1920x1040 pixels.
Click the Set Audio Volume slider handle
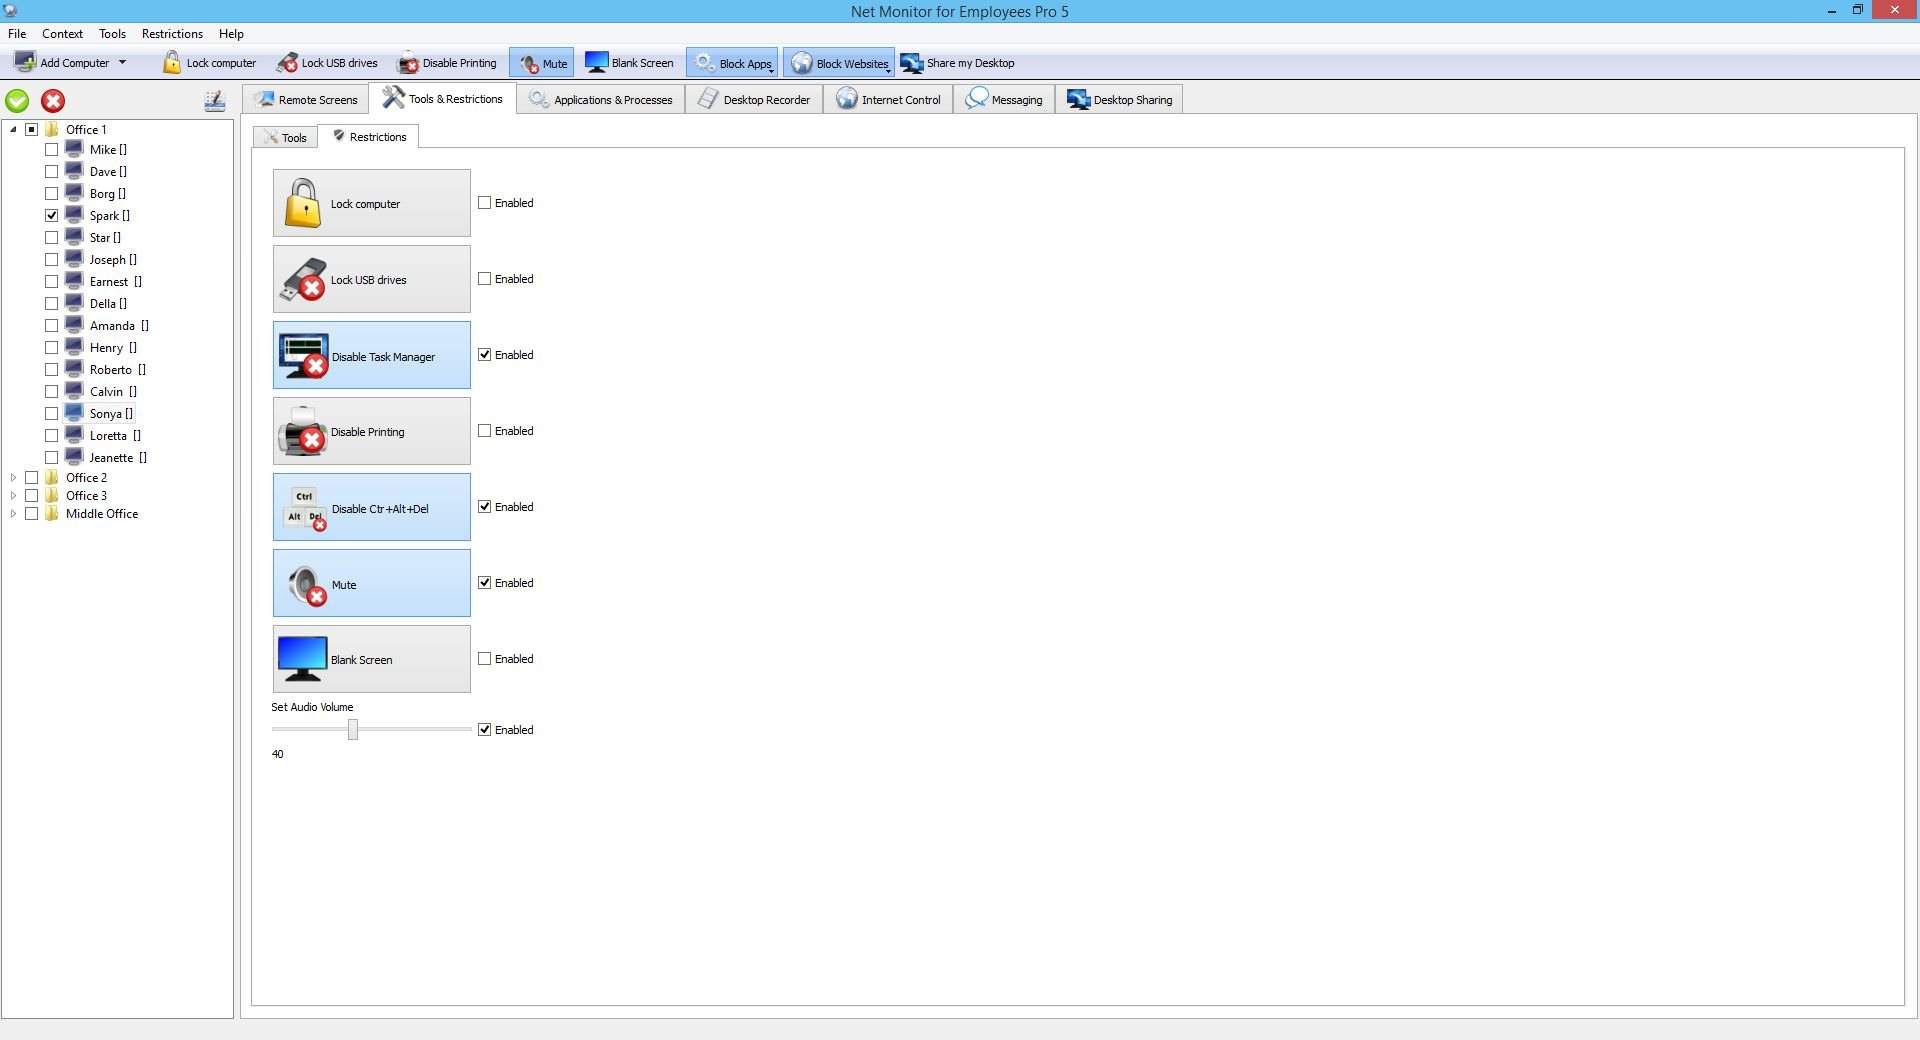pyautogui.click(x=353, y=730)
